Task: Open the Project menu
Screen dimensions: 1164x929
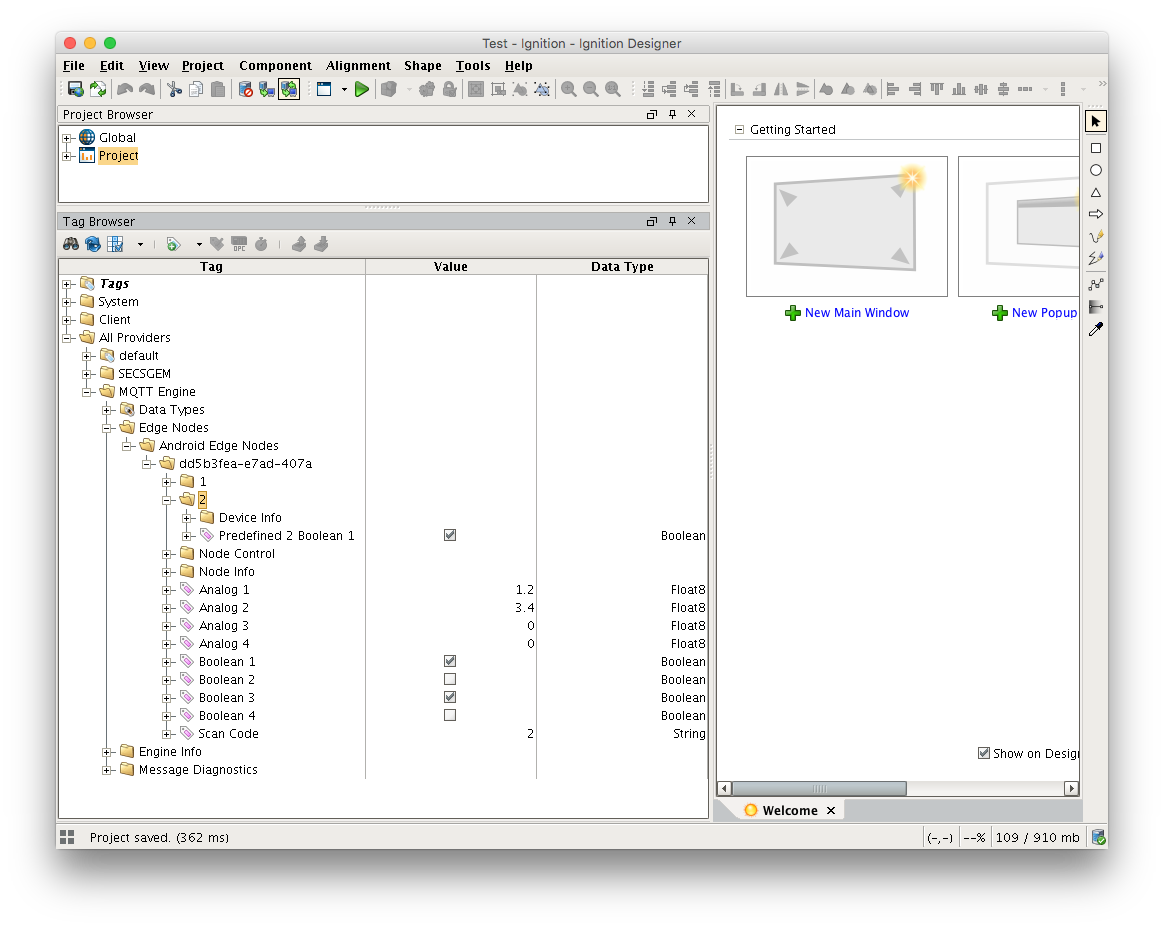Action: [203, 65]
